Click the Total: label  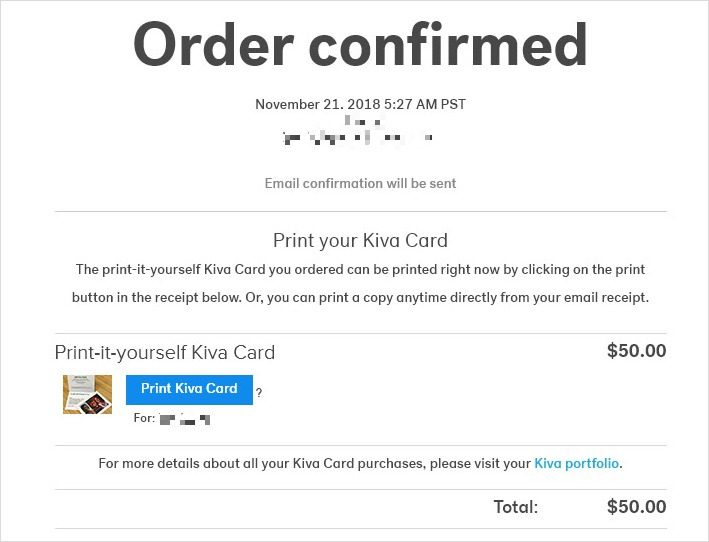point(516,507)
